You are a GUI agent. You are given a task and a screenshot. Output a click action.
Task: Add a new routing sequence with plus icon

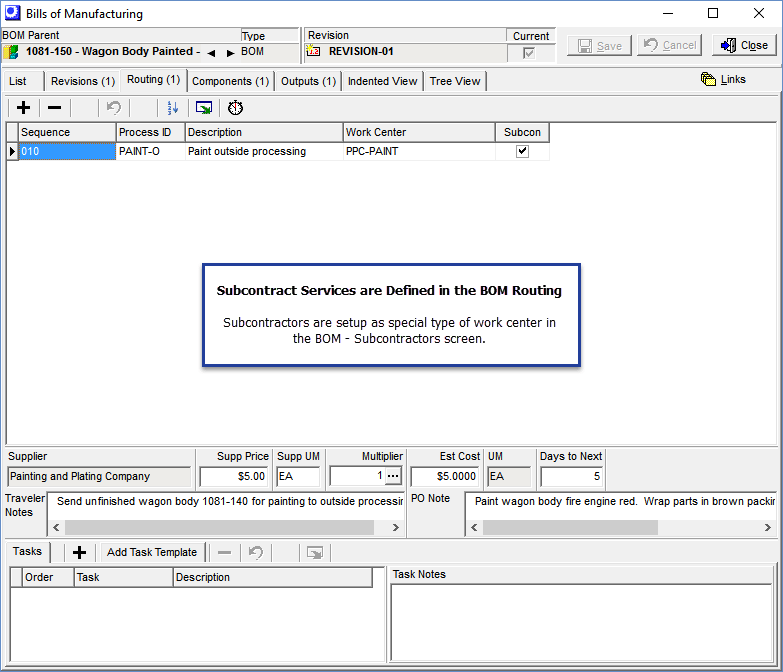tap(23, 108)
